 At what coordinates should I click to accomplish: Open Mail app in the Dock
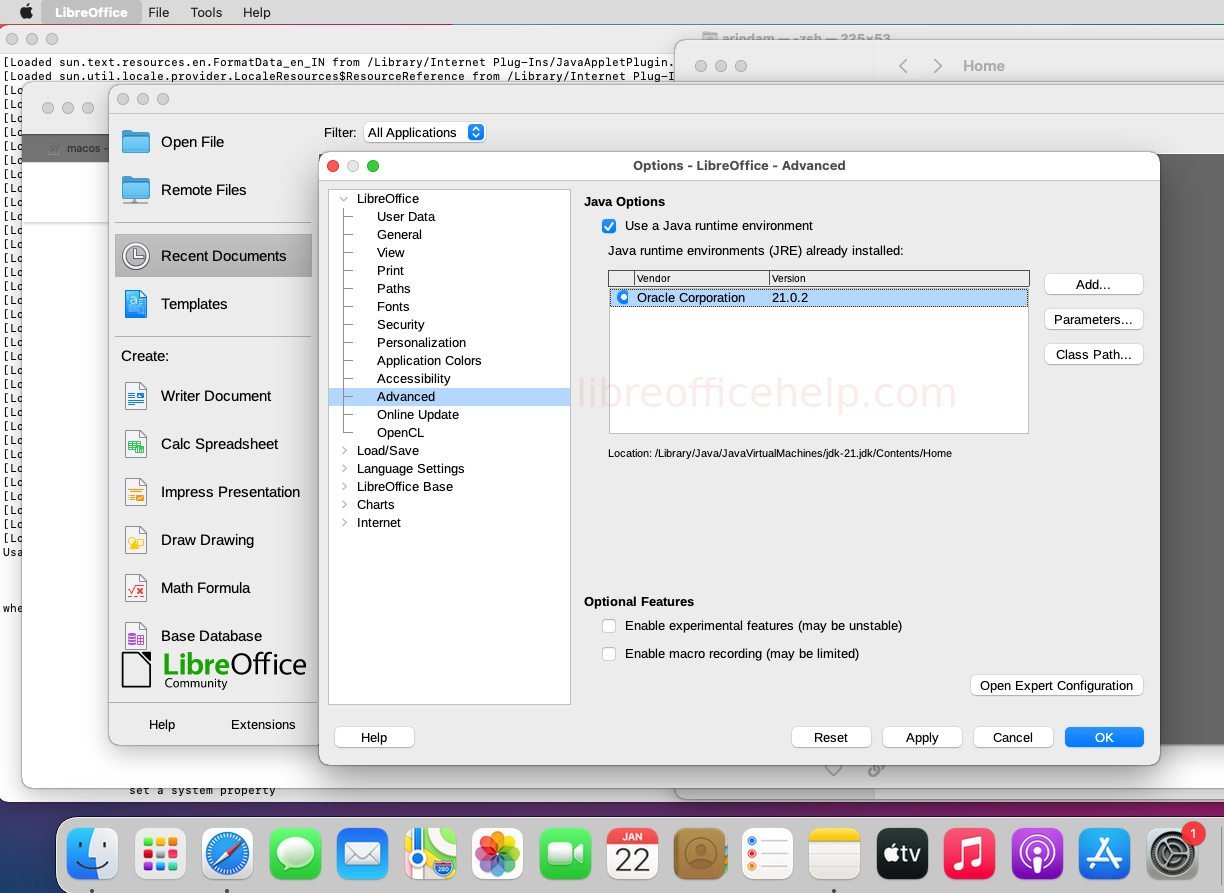(362, 855)
